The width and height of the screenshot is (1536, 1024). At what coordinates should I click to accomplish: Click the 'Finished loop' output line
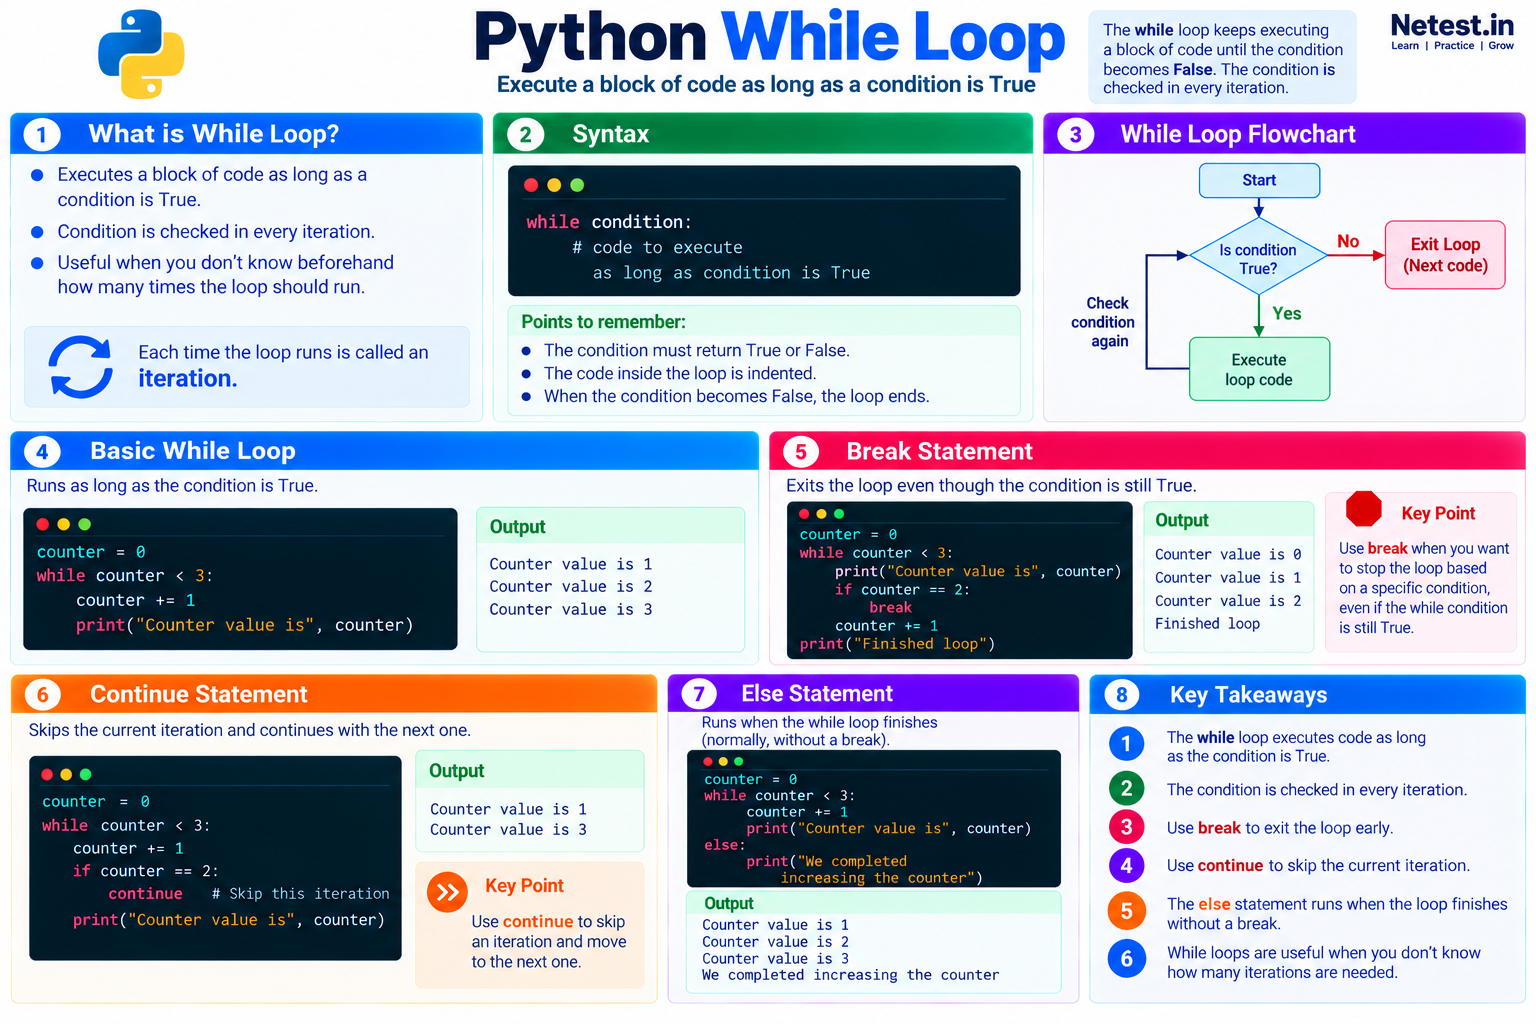1207,623
